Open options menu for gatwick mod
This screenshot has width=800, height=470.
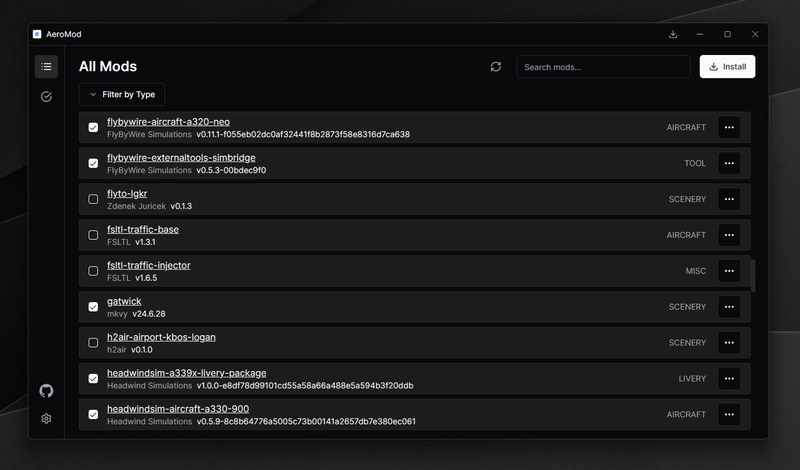click(729, 307)
